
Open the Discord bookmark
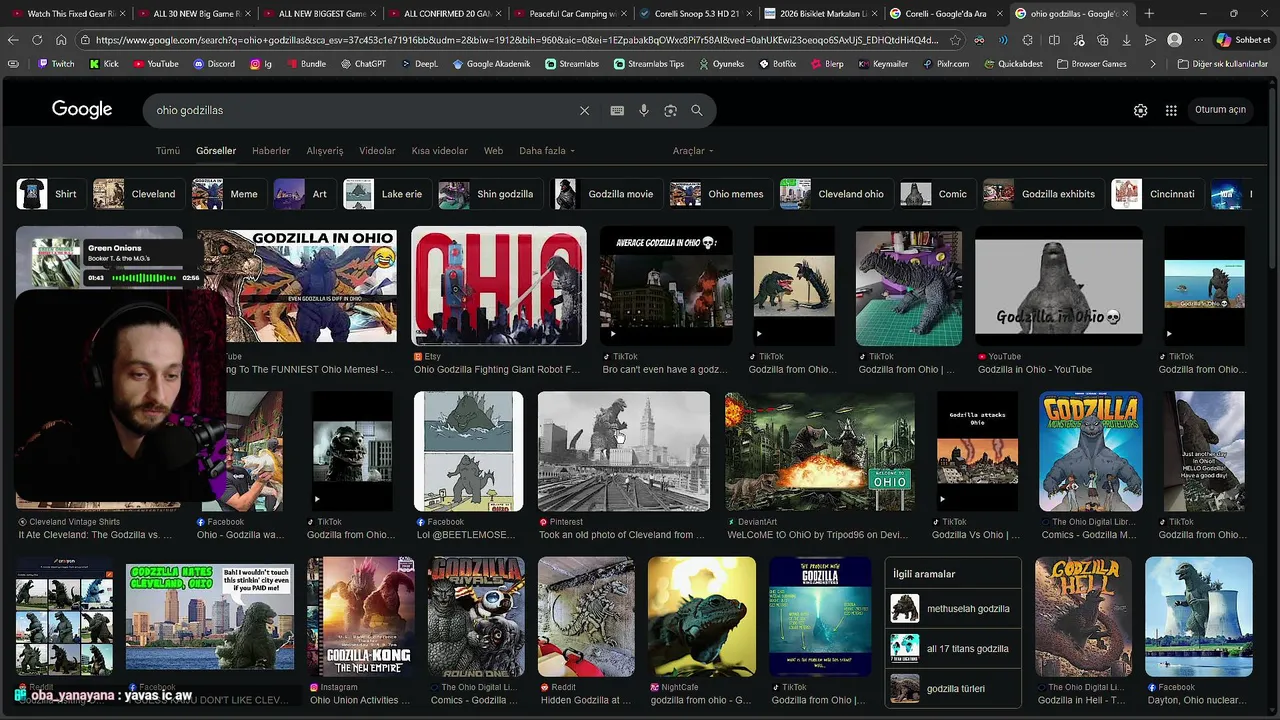click(214, 63)
